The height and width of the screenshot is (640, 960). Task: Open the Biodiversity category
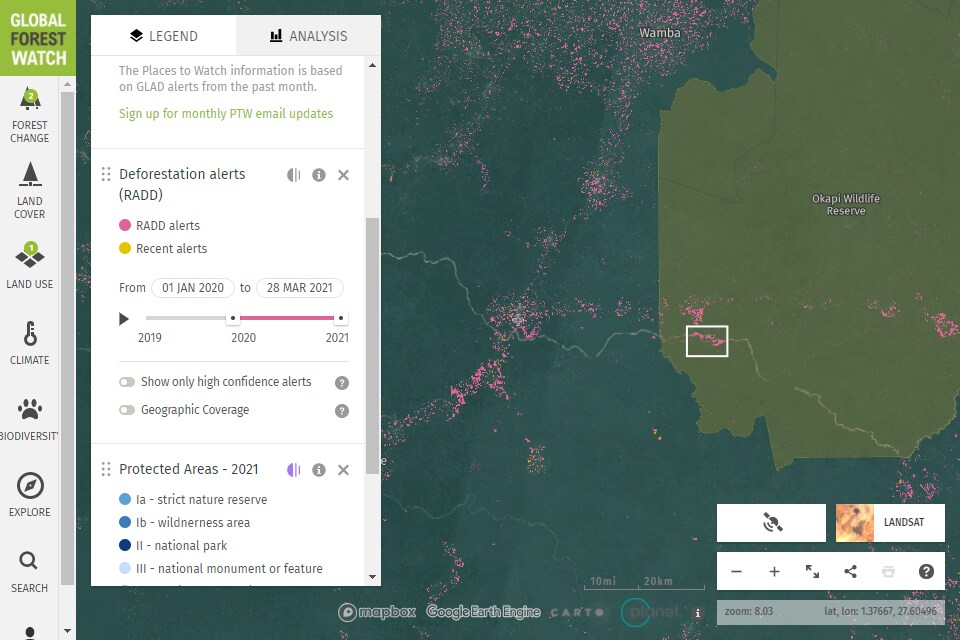pyautogui.click(x=29, y=419)
